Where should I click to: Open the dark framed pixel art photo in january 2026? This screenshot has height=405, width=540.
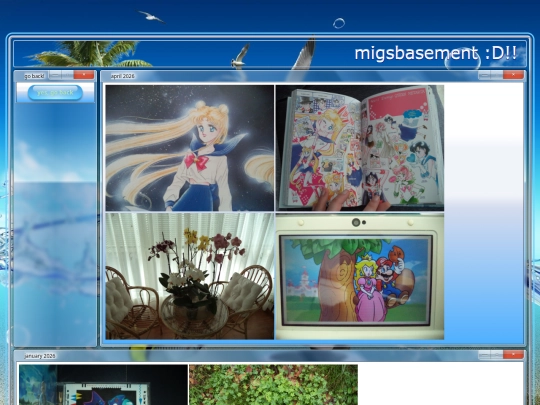(x=103, y=385)
